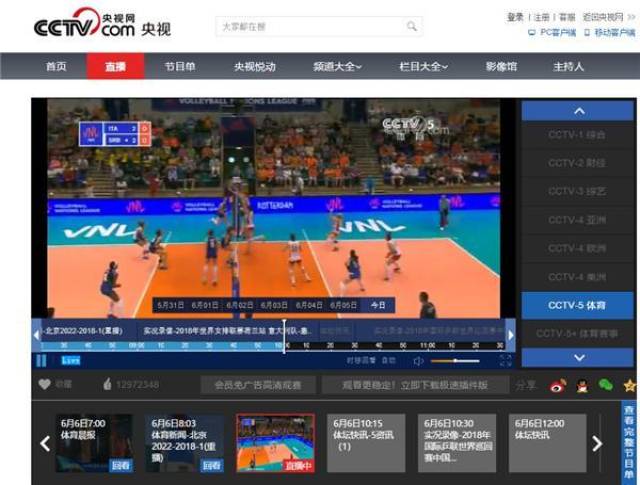Click 会员免广告高清观看 button
Viewport: 640px width, 485px height.
coord(258,385)
